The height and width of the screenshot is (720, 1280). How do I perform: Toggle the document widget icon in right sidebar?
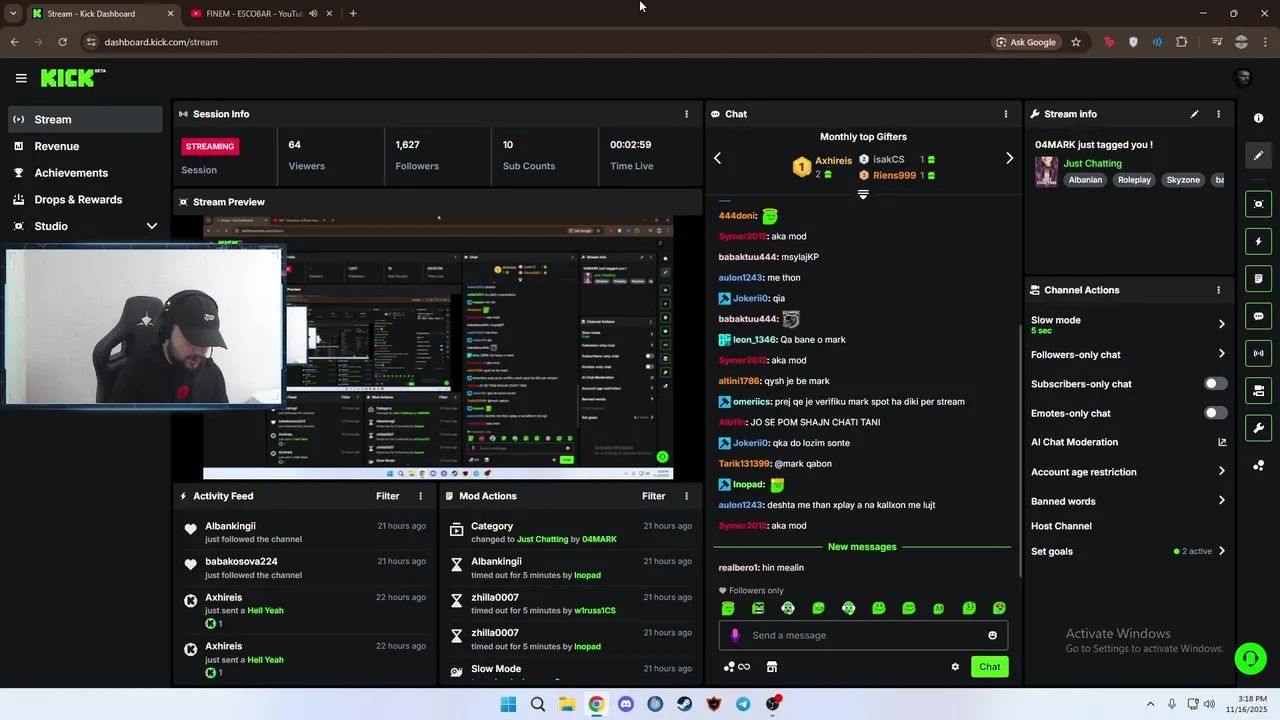1258,278
